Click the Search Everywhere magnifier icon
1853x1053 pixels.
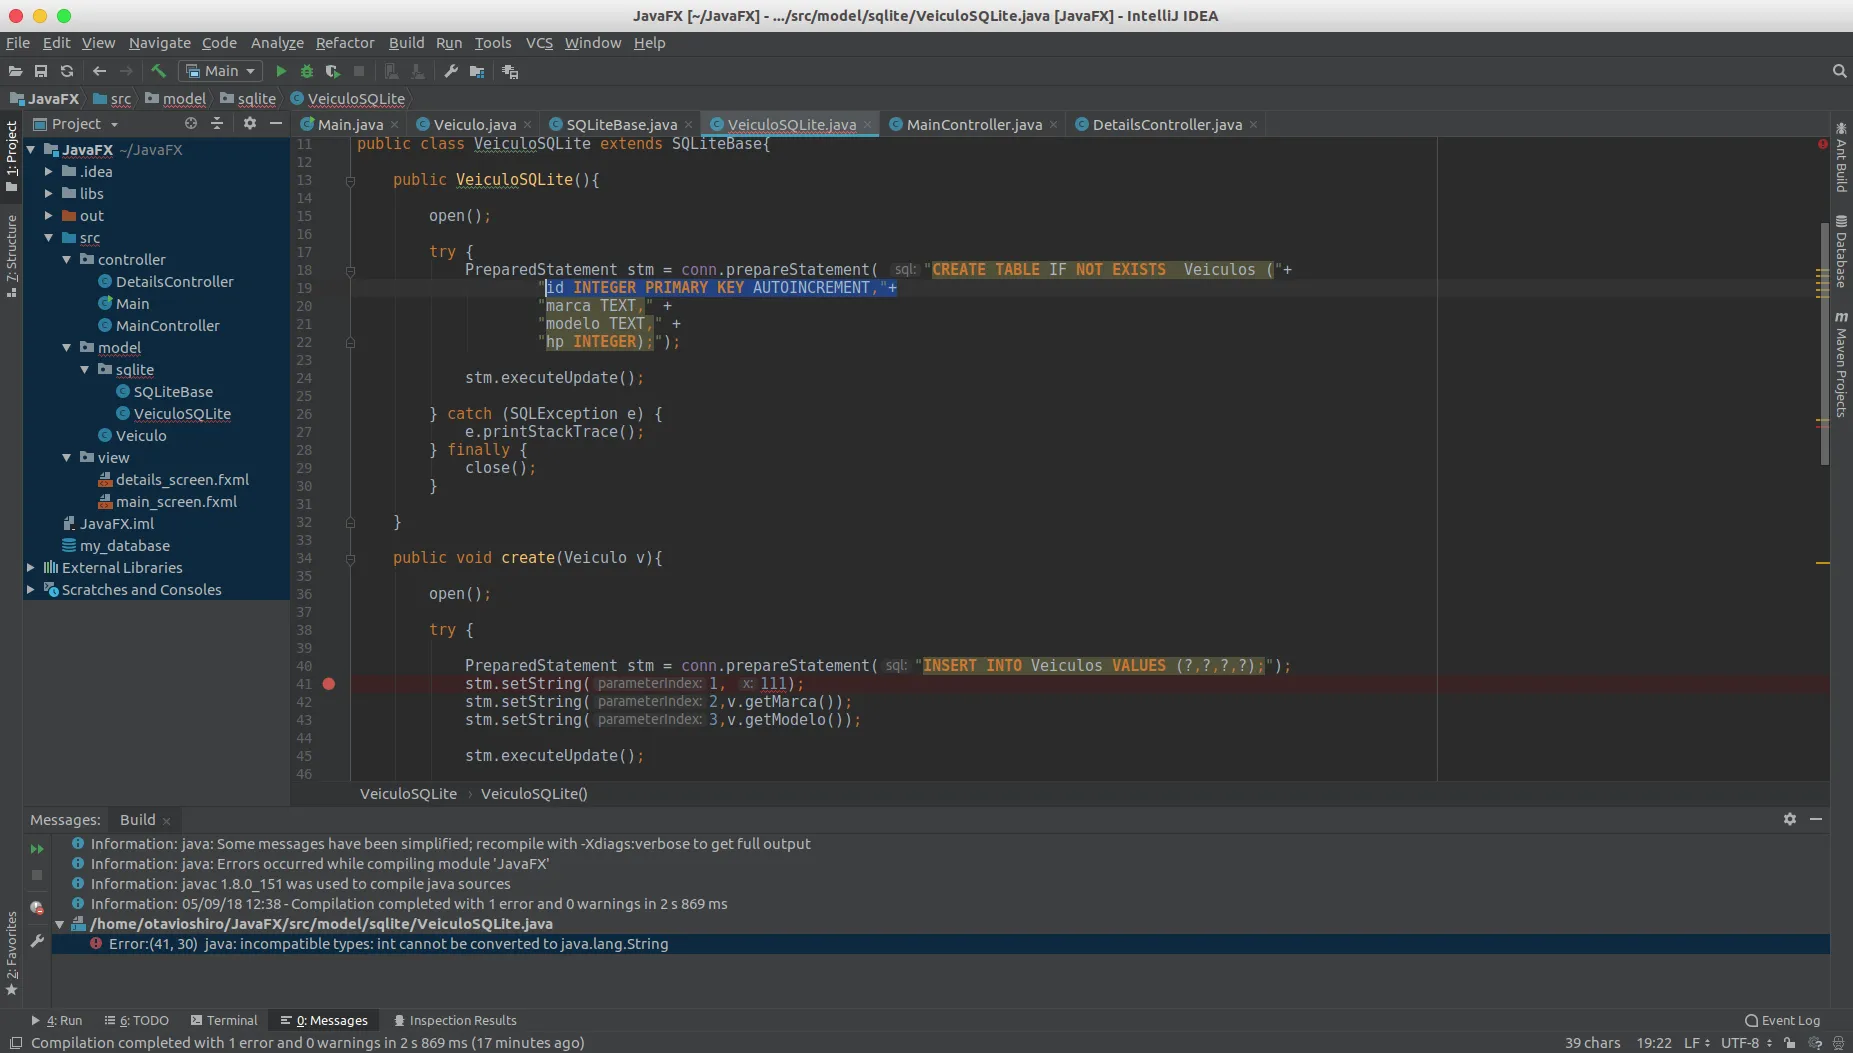[1838, 71]
